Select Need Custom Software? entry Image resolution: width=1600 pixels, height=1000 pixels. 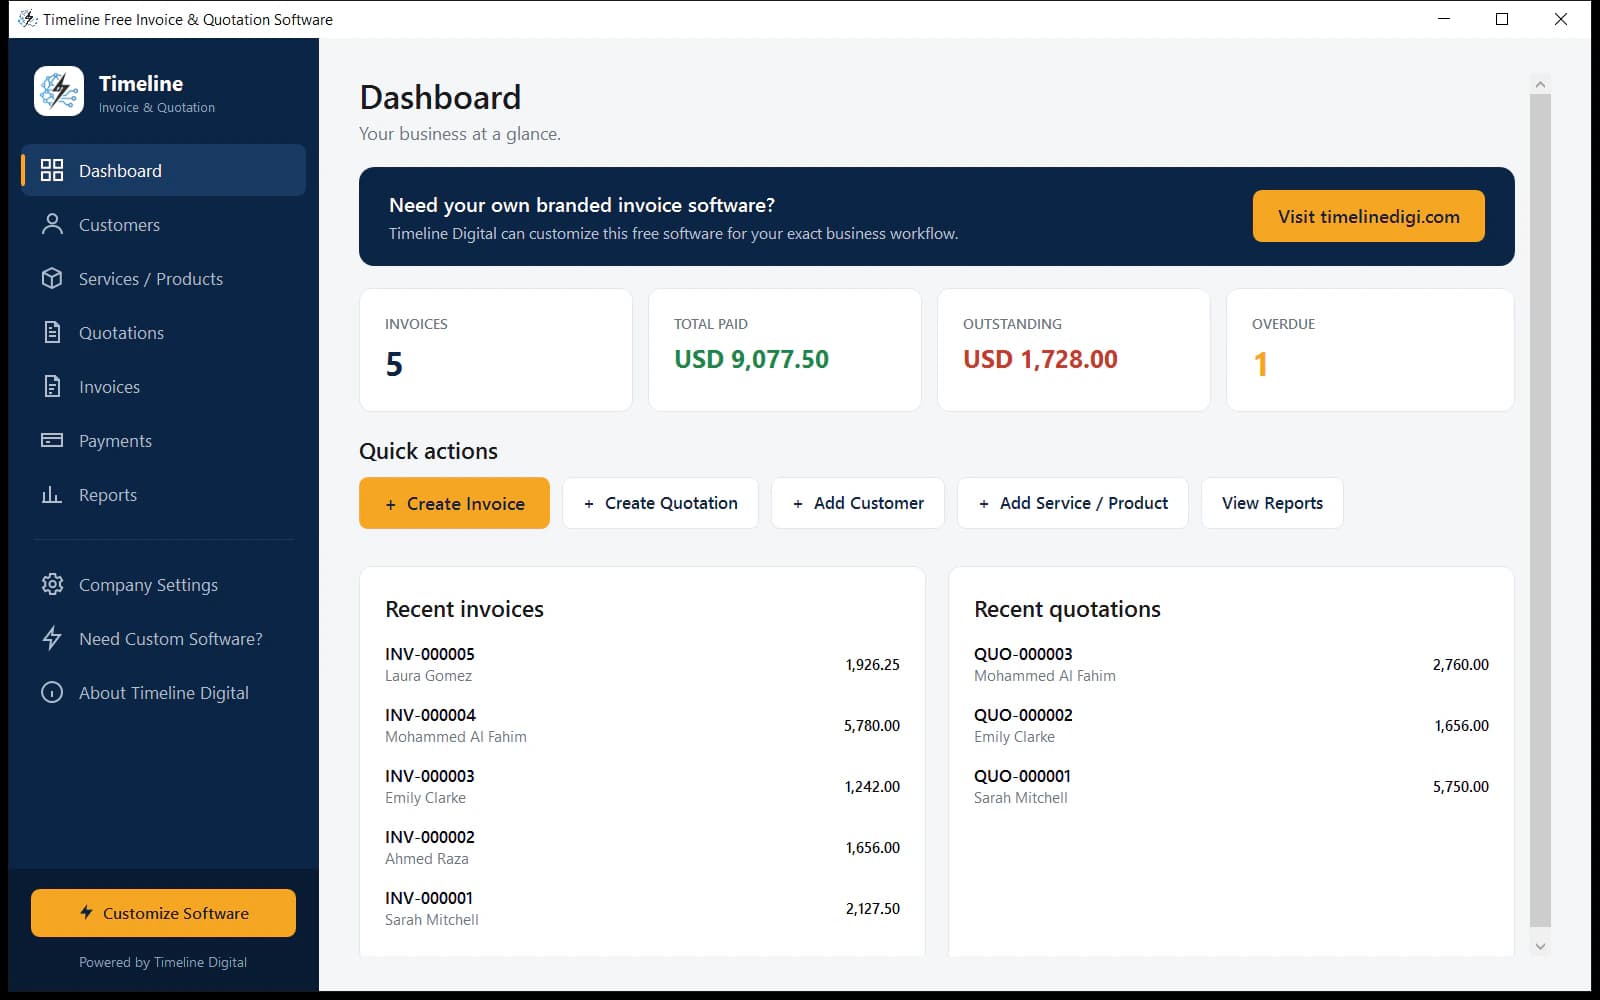(164, 638)
